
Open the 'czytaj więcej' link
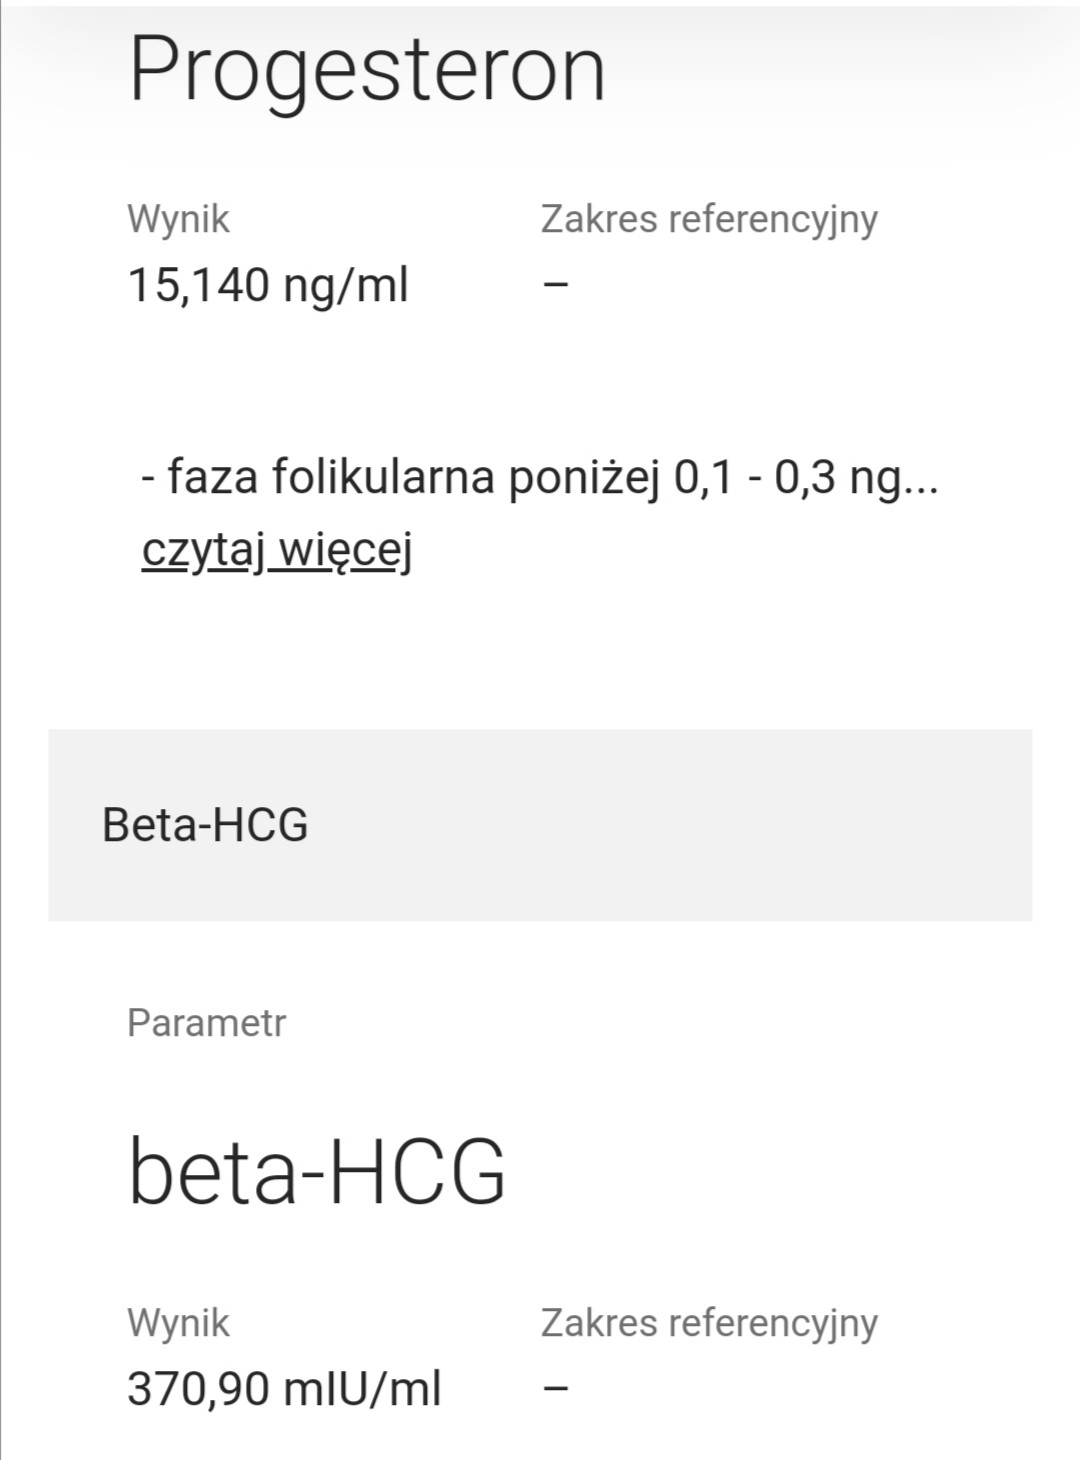click(x=277, y=550)
